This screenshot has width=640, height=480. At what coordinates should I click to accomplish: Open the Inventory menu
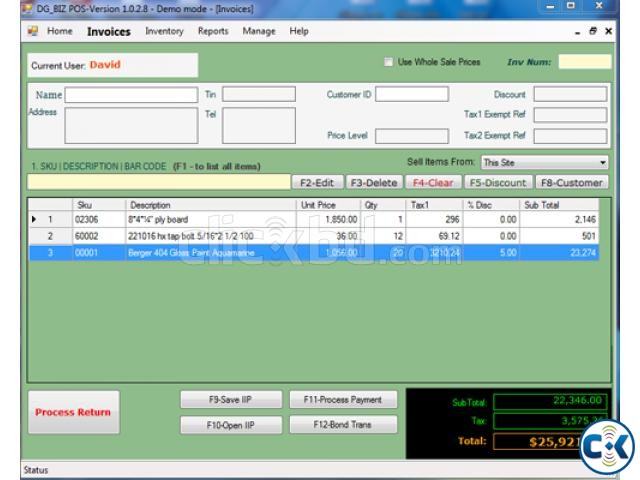tap(164, 31)
